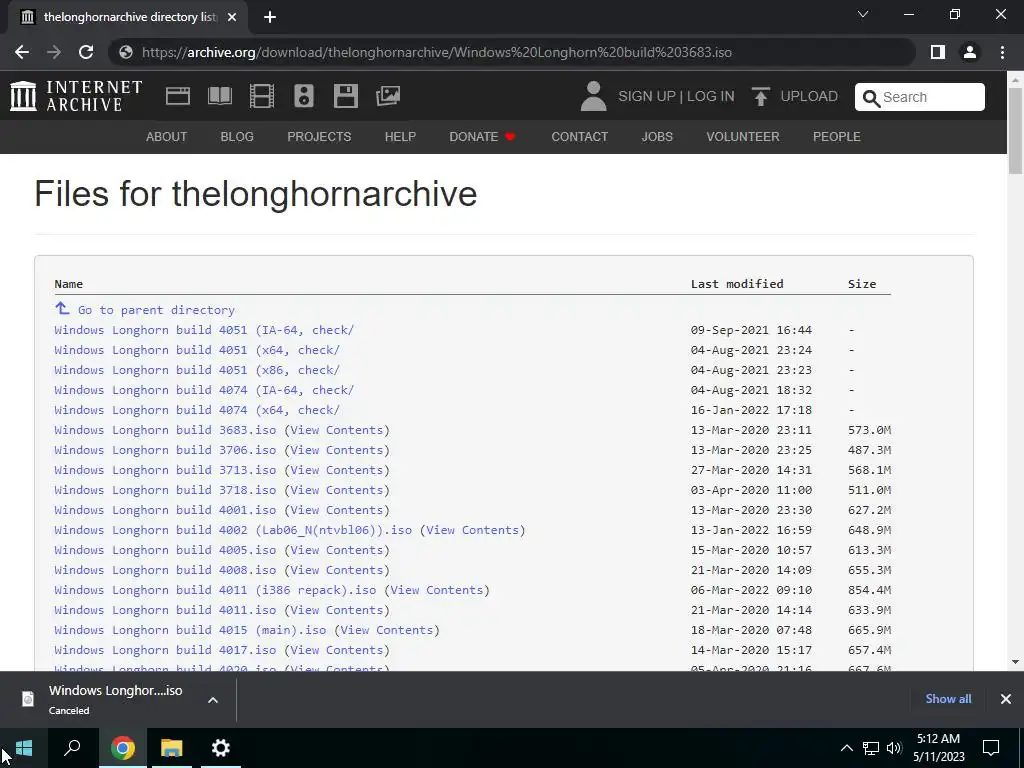Open the Images icon in header
This screenshot has height=768, width=1024.
(x=388, y=96)
